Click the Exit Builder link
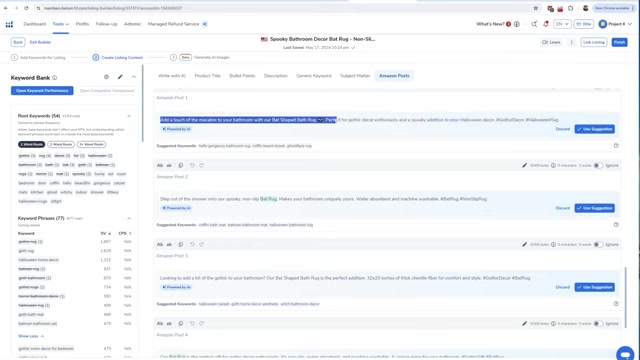This screenshot has height=360, width=640. click(40, 42)
